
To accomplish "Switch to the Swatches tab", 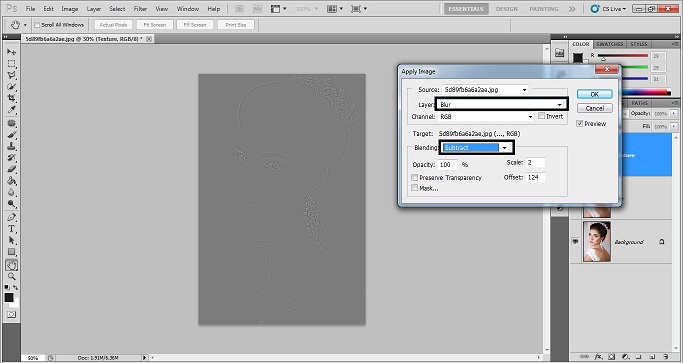I will coord(610,44).
